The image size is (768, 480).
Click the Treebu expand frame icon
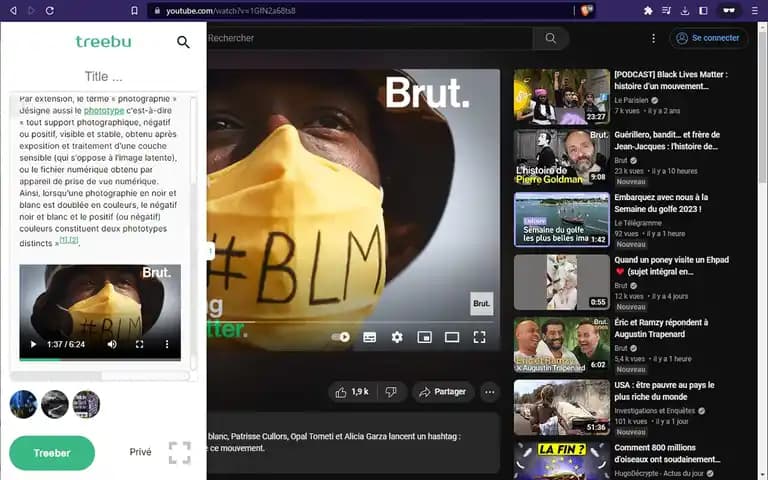click(x=180, y=453)
